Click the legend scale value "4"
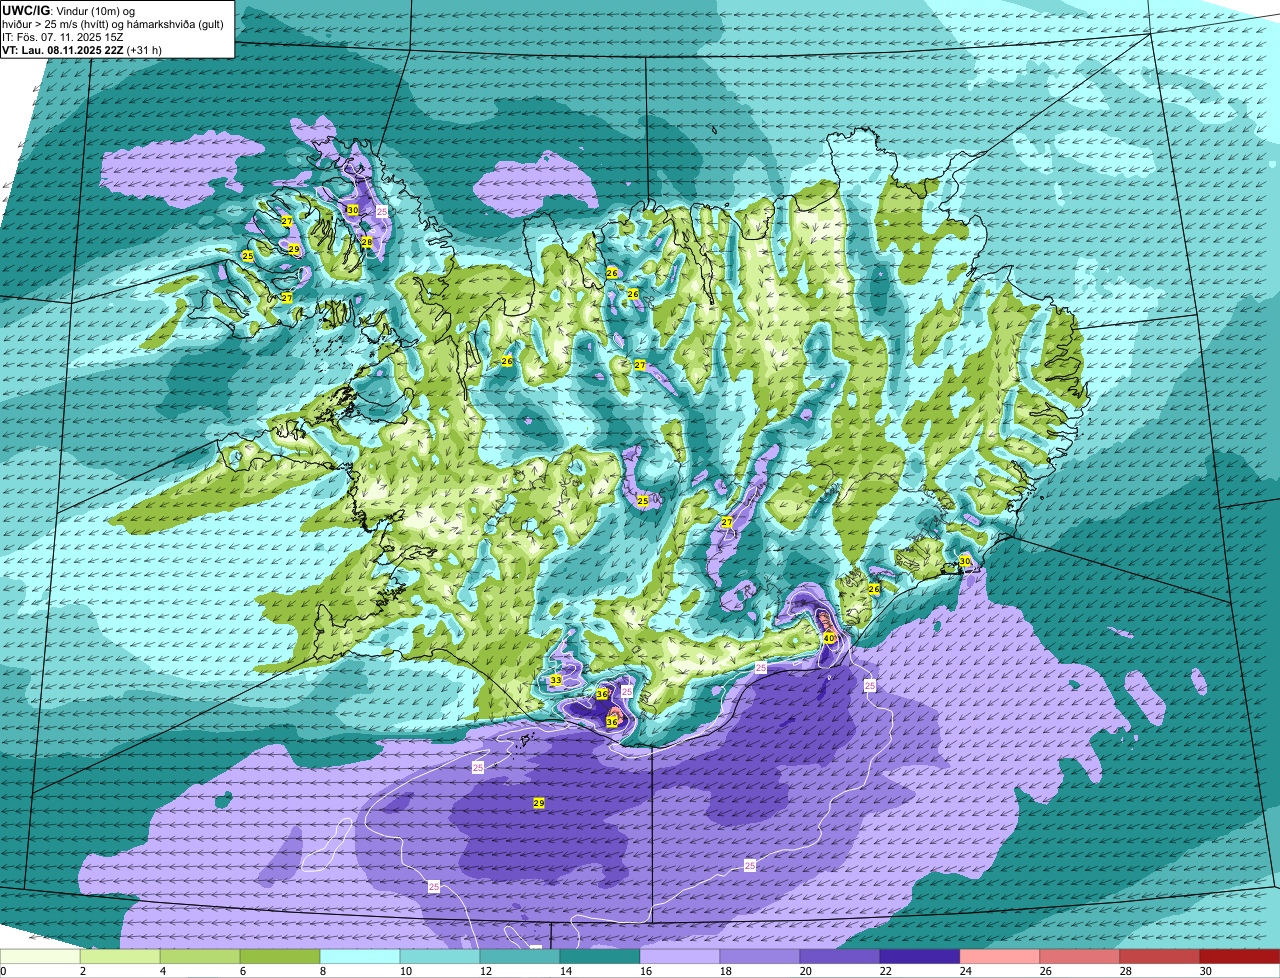The height and width of the screenshot is (978, 1280). tap(163, 971)
